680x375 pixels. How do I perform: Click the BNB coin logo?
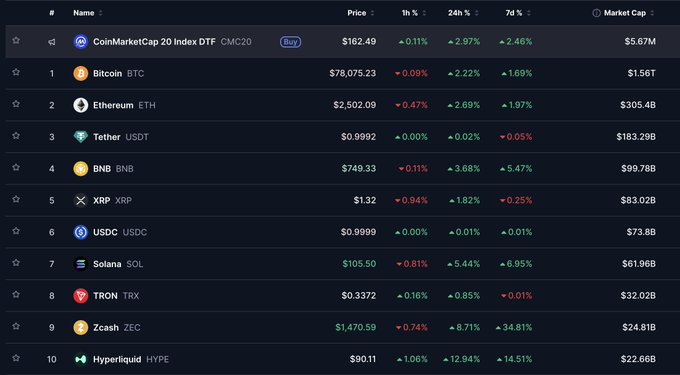pyautogui.click(x=81, y=169)
